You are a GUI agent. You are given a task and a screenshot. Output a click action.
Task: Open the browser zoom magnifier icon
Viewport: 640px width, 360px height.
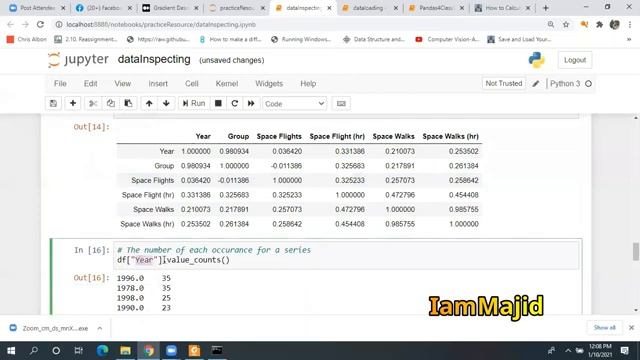pos(551,24)
